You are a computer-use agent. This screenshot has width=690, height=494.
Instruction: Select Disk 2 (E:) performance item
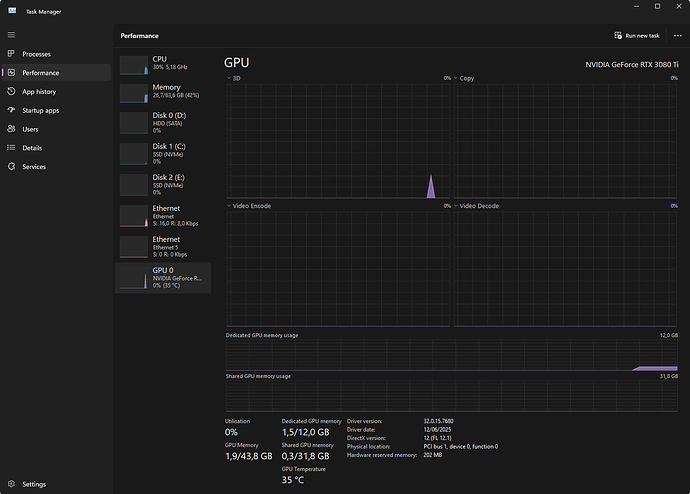[163, 184]
